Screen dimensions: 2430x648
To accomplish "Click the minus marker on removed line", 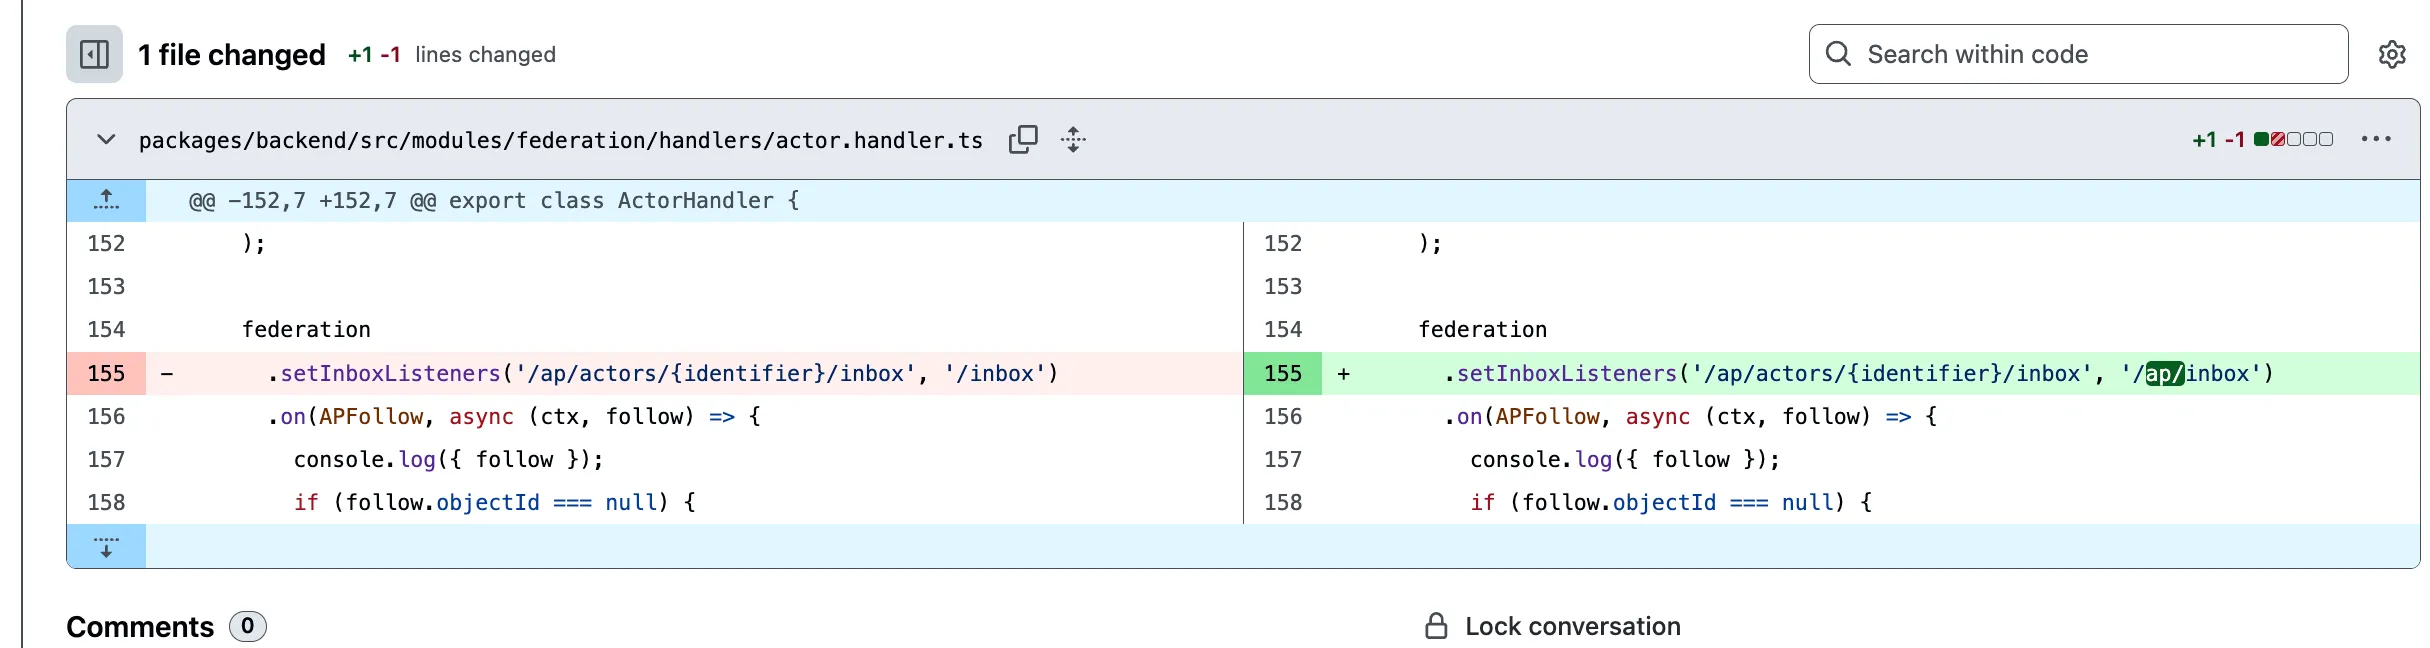I will 167,373.
